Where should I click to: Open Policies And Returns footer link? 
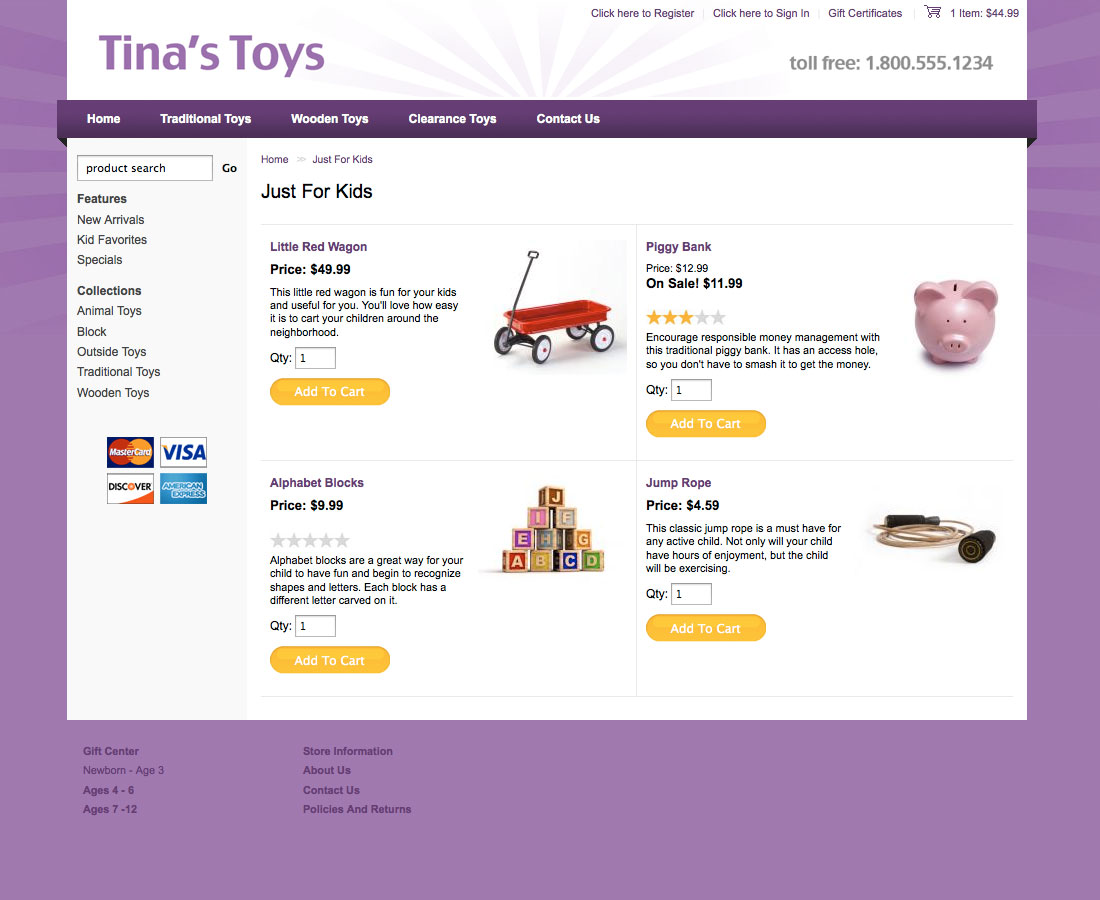coord(357,809)
